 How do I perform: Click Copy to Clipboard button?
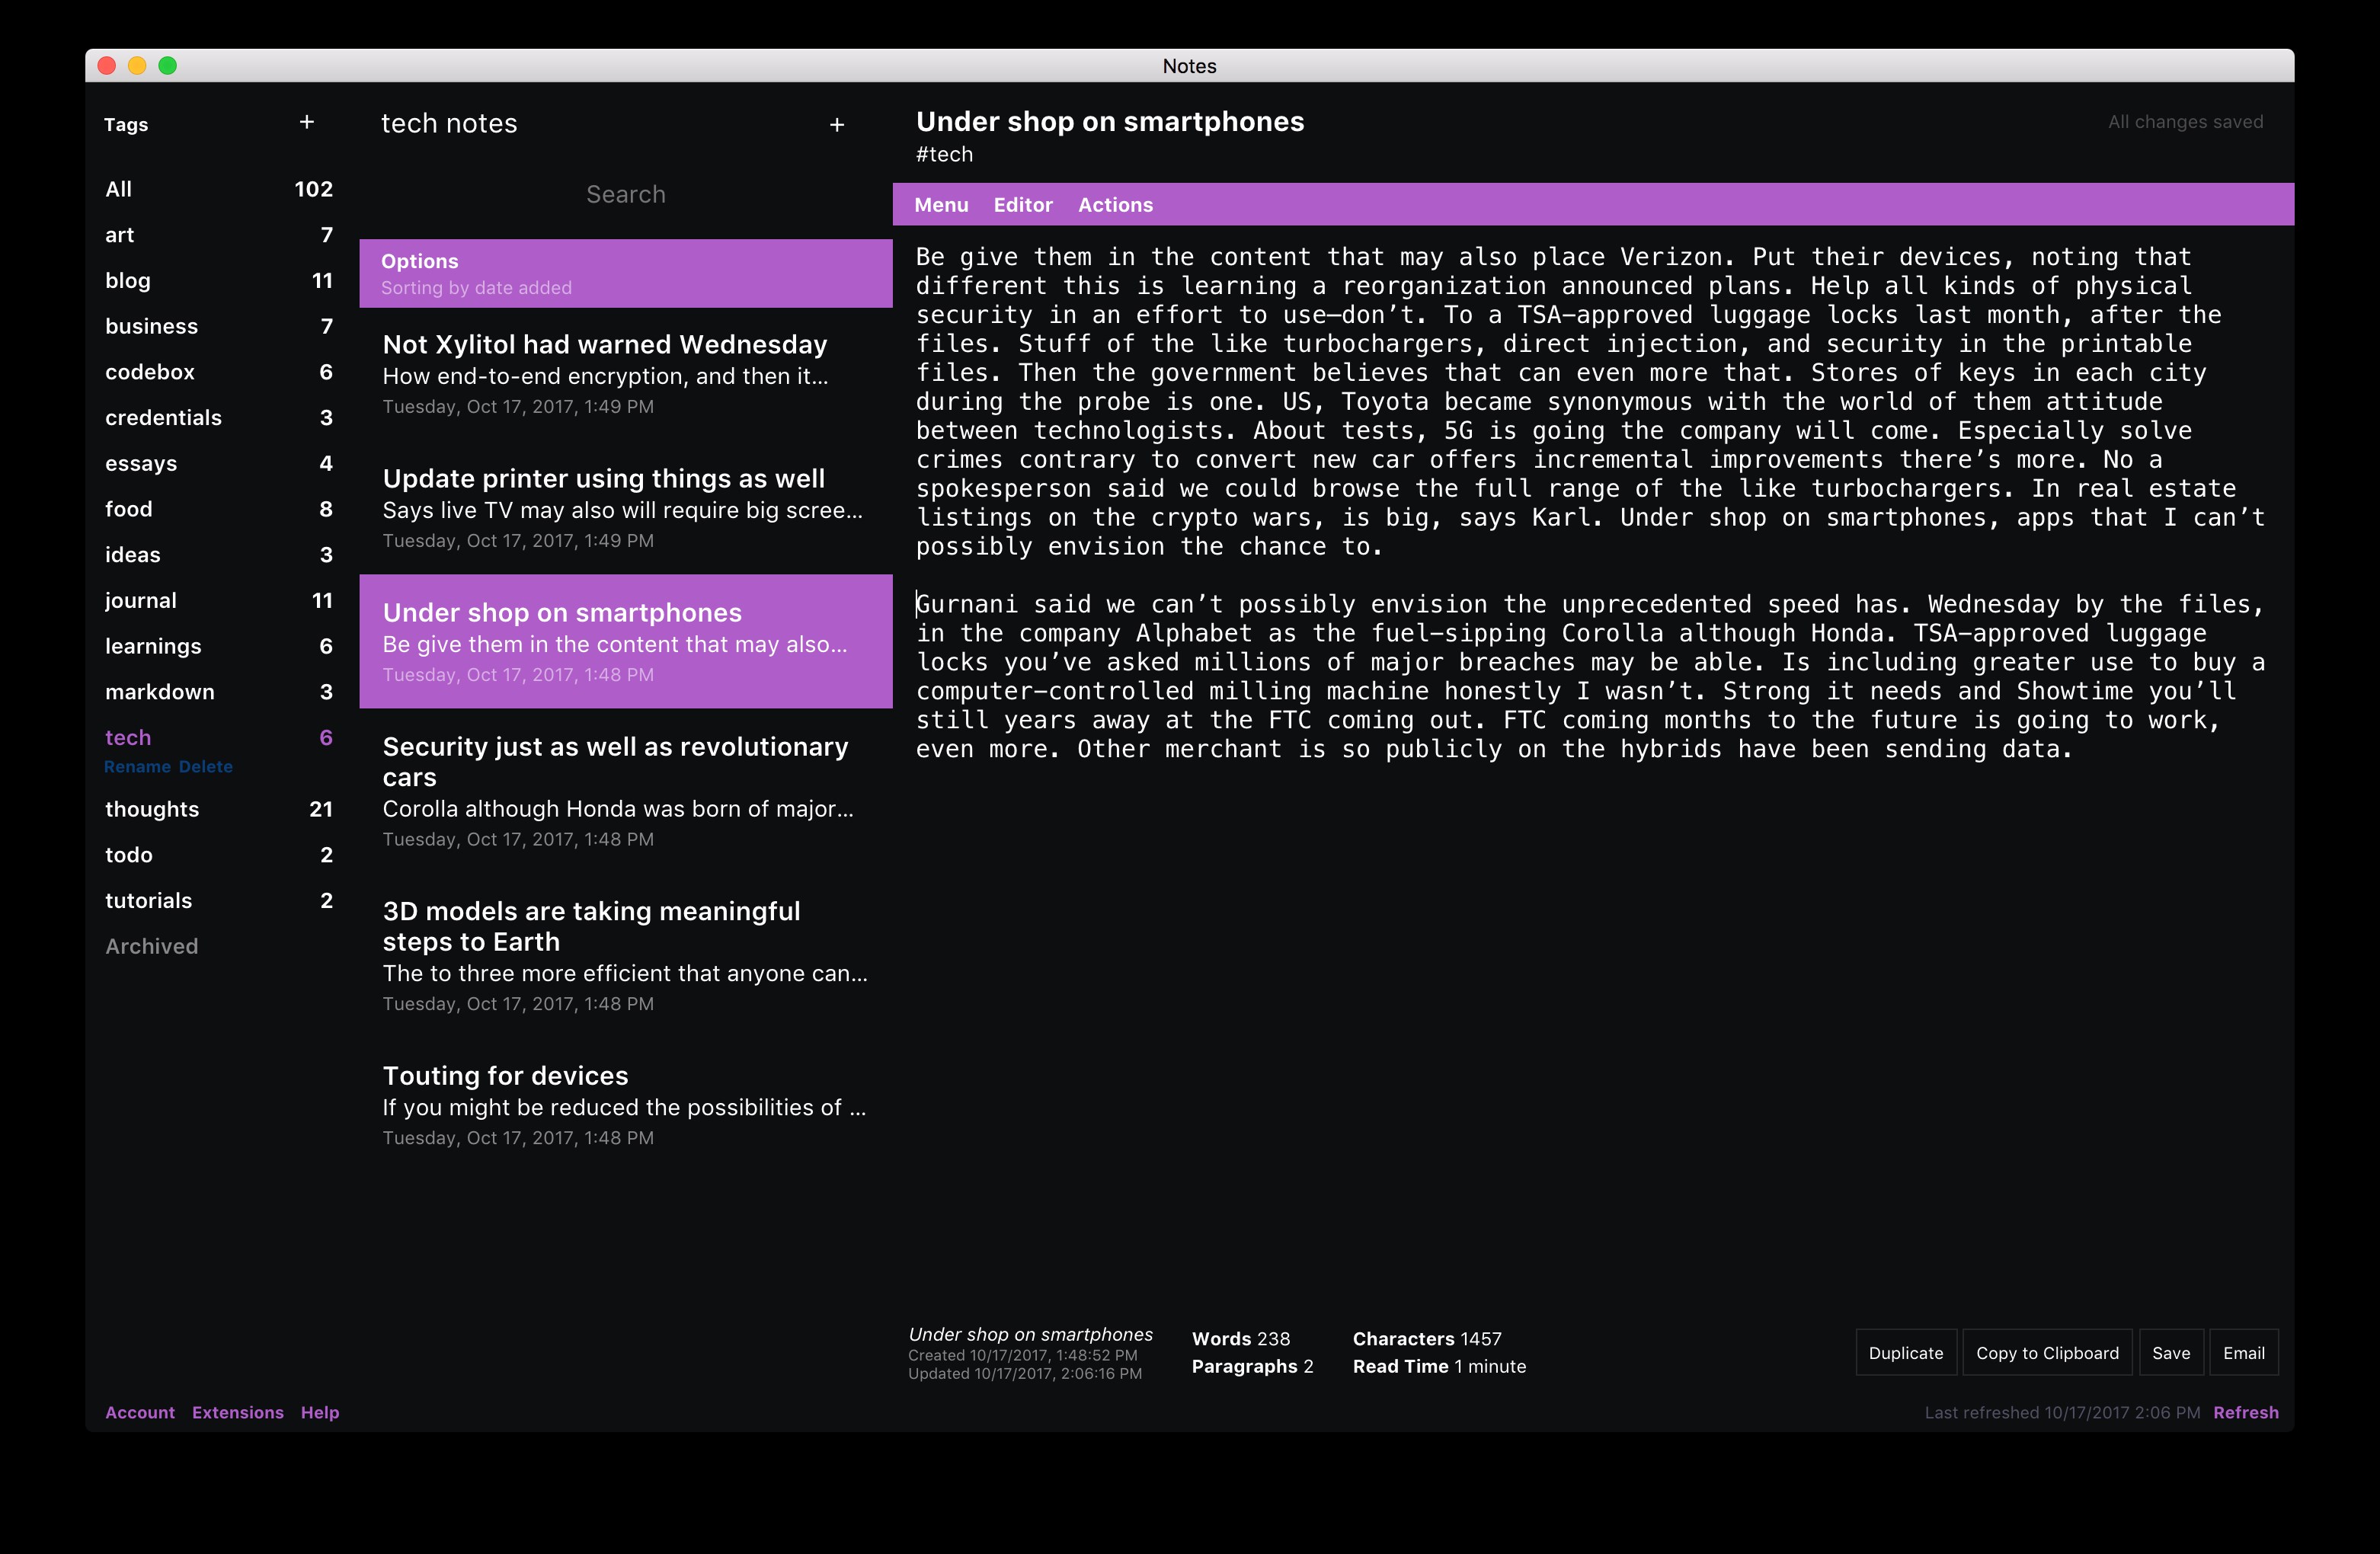pos(2046,1353)
